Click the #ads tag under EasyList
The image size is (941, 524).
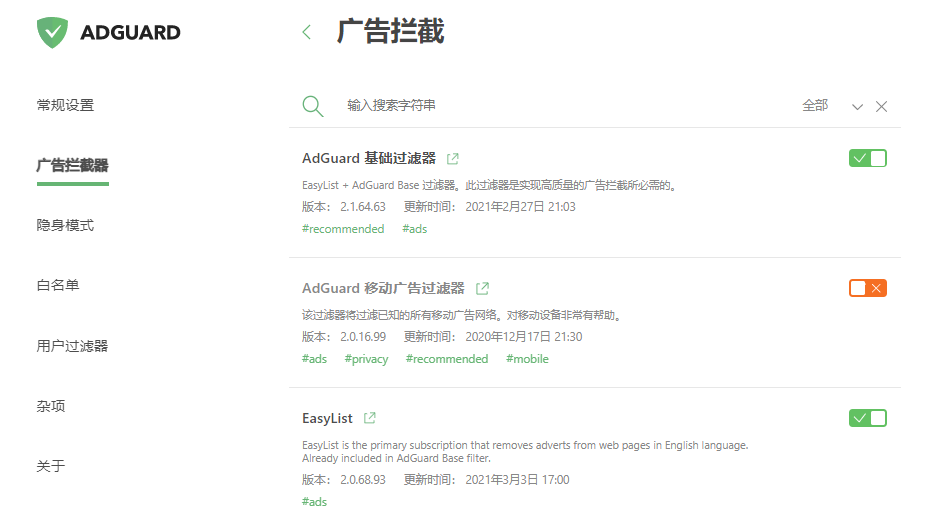314,502
